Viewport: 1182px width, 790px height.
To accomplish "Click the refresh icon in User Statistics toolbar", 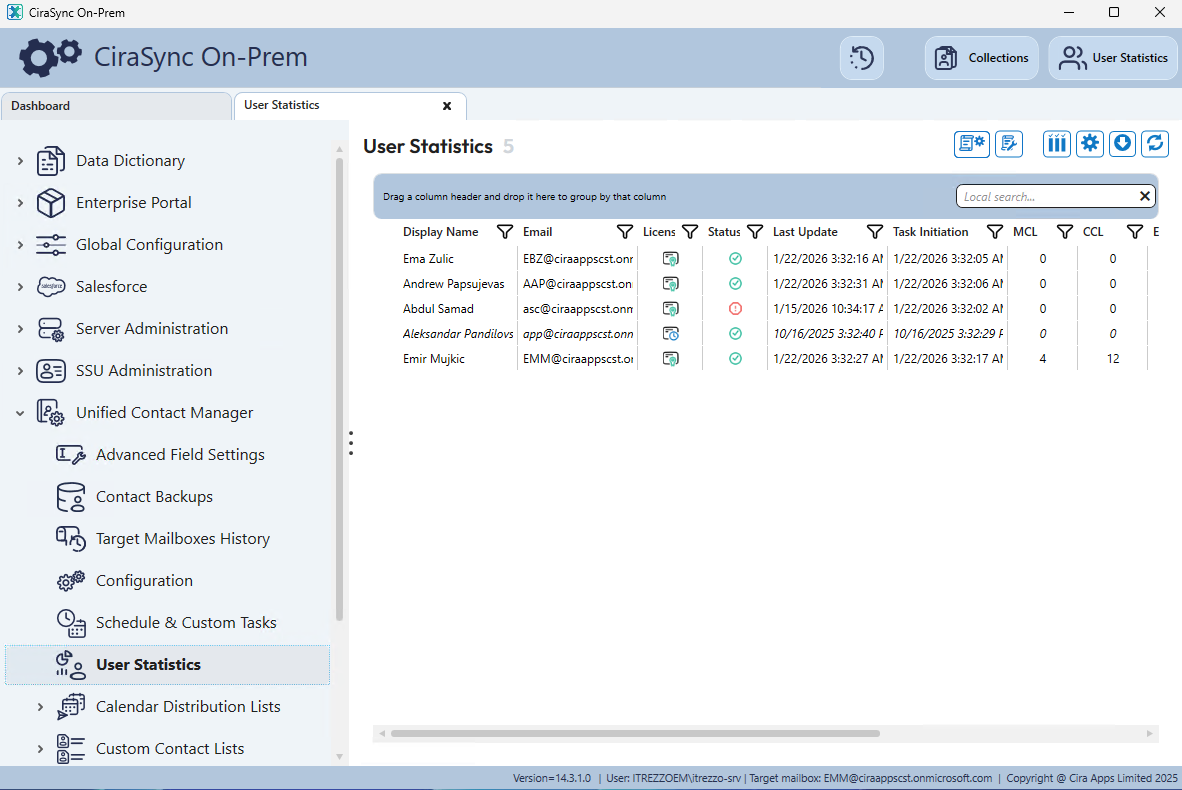I will pyautogui.click(x=1156, y=144).
